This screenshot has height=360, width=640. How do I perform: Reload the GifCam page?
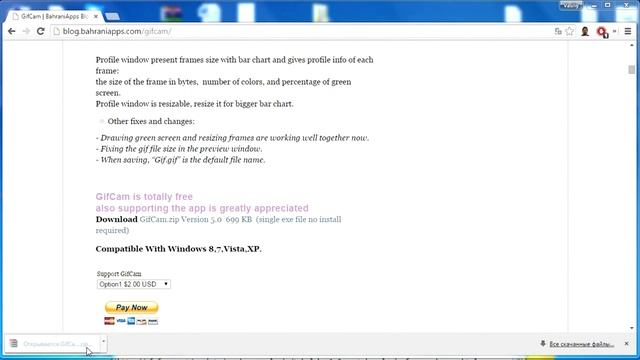tap(40, 31)
